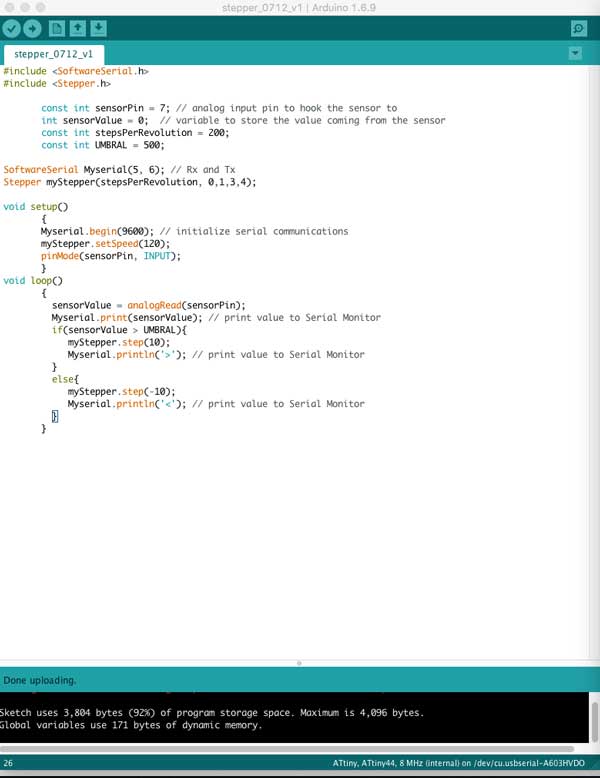Viewport: 600px width, 778px height.
Task: Click on "SoftwareSerial.h" in the first include
Action: pyautogui.click(x=103, y=71)
